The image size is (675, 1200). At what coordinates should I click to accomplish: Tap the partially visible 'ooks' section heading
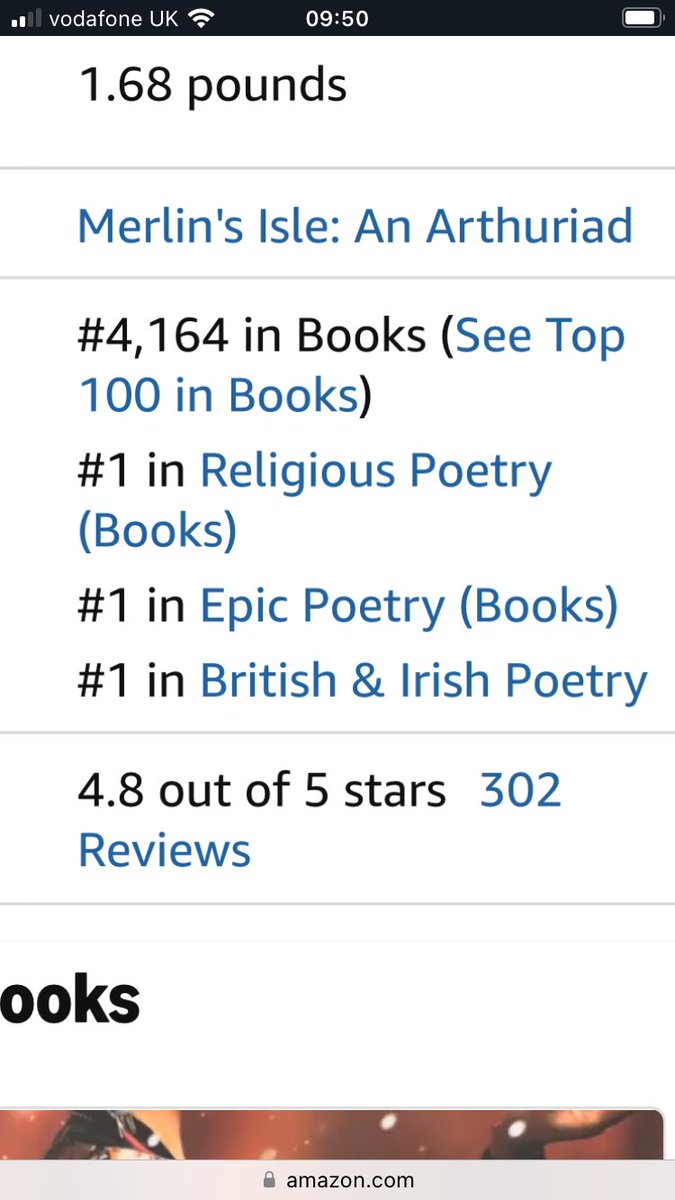click(70, 1000)
